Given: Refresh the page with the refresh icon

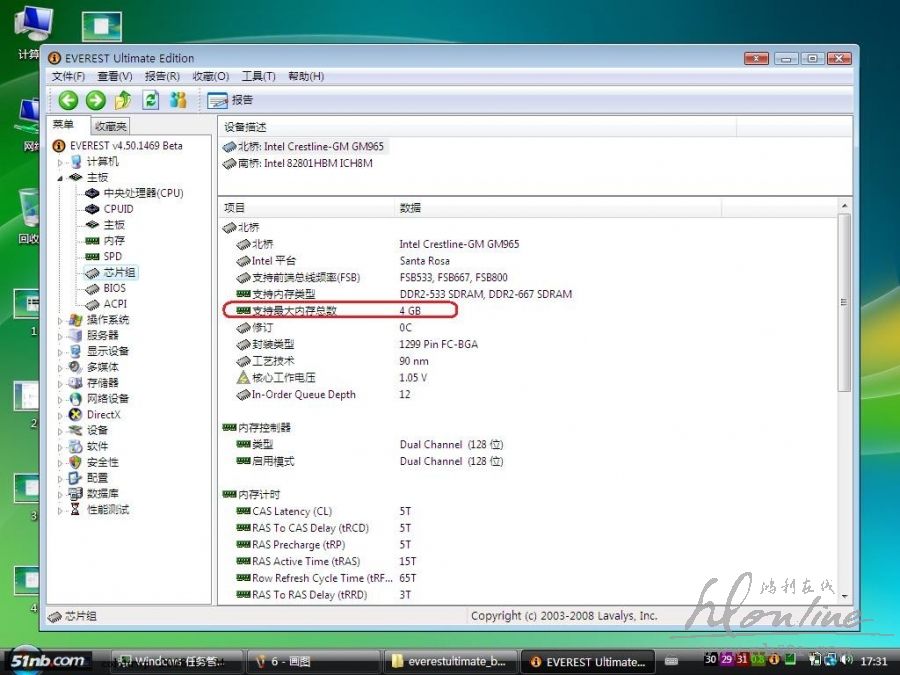Looking at the screenshot, I should pyautogui.click(x=150, y=100).
